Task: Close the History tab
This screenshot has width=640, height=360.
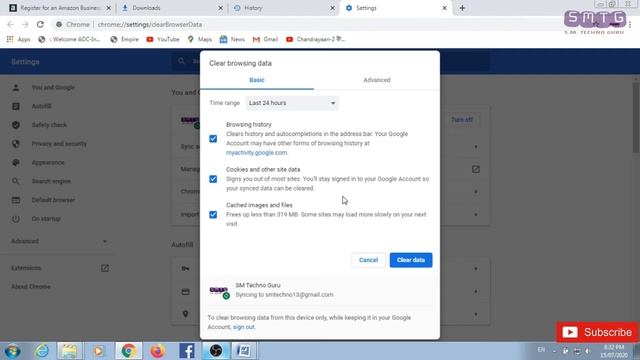Action: click(332, 8)
